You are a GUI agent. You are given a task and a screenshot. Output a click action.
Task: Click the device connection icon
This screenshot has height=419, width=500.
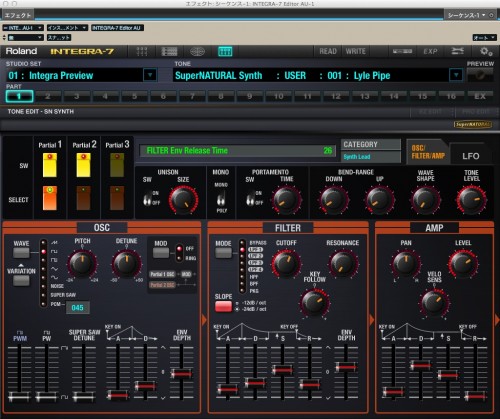tap(402, 51)
